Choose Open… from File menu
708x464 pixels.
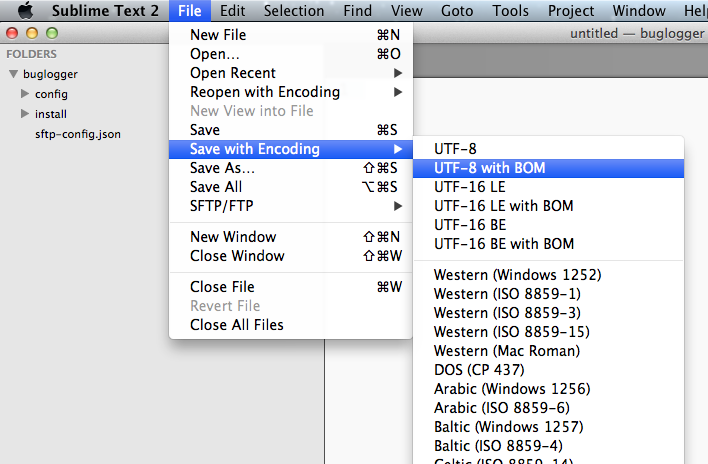pos(291,54)
